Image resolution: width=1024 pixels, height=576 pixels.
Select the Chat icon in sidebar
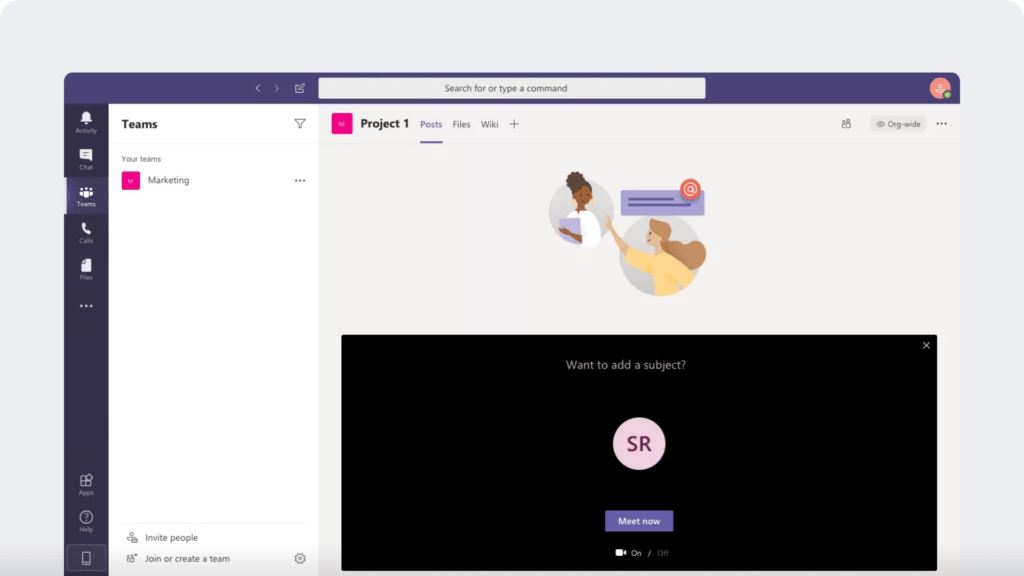86,158
